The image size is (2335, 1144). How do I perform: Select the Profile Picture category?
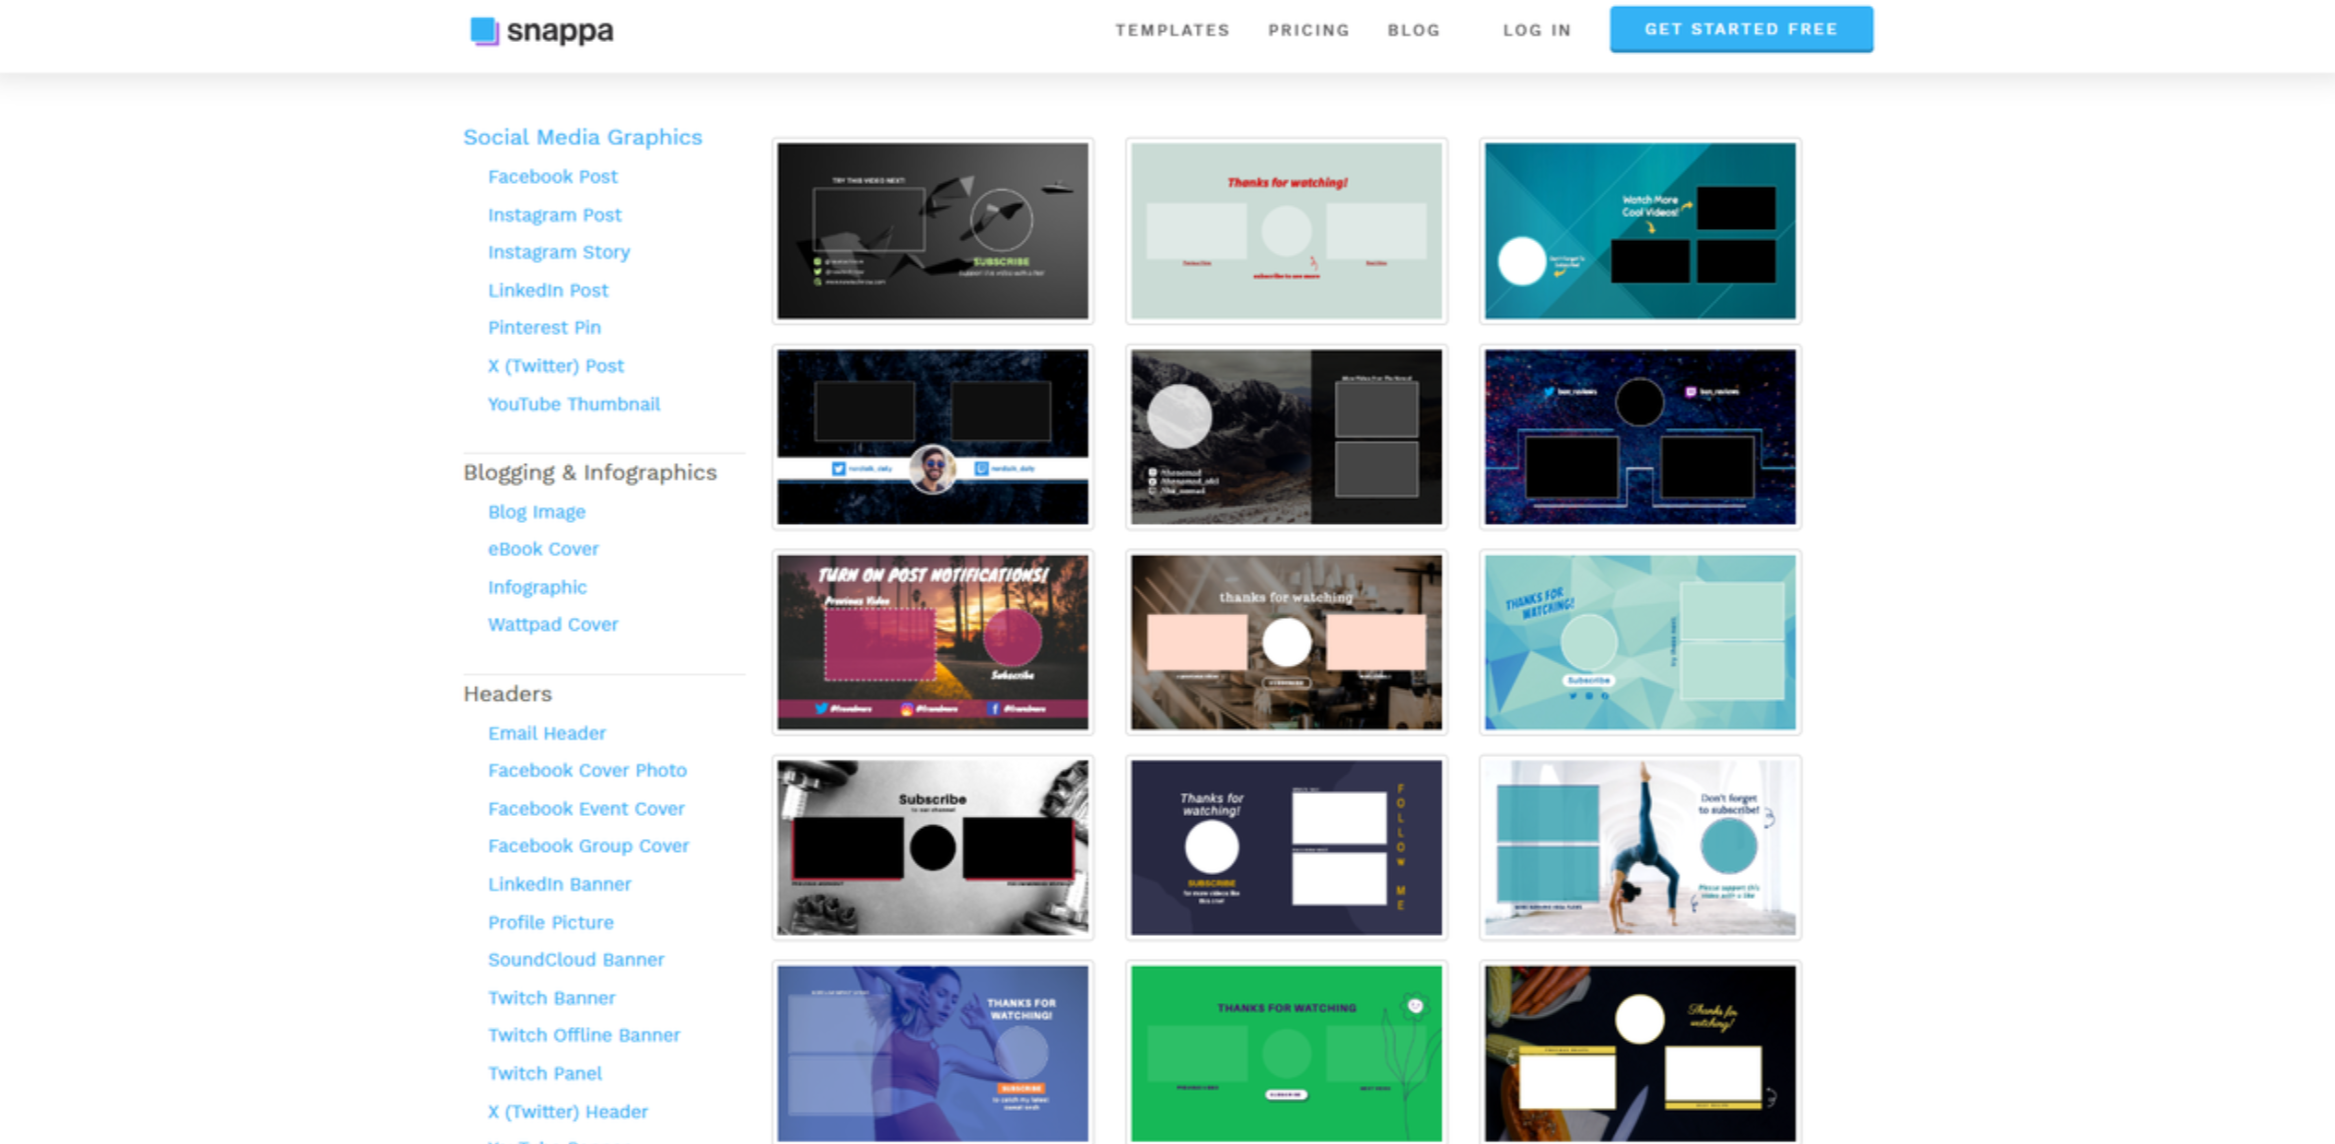[x=550, y=922]
